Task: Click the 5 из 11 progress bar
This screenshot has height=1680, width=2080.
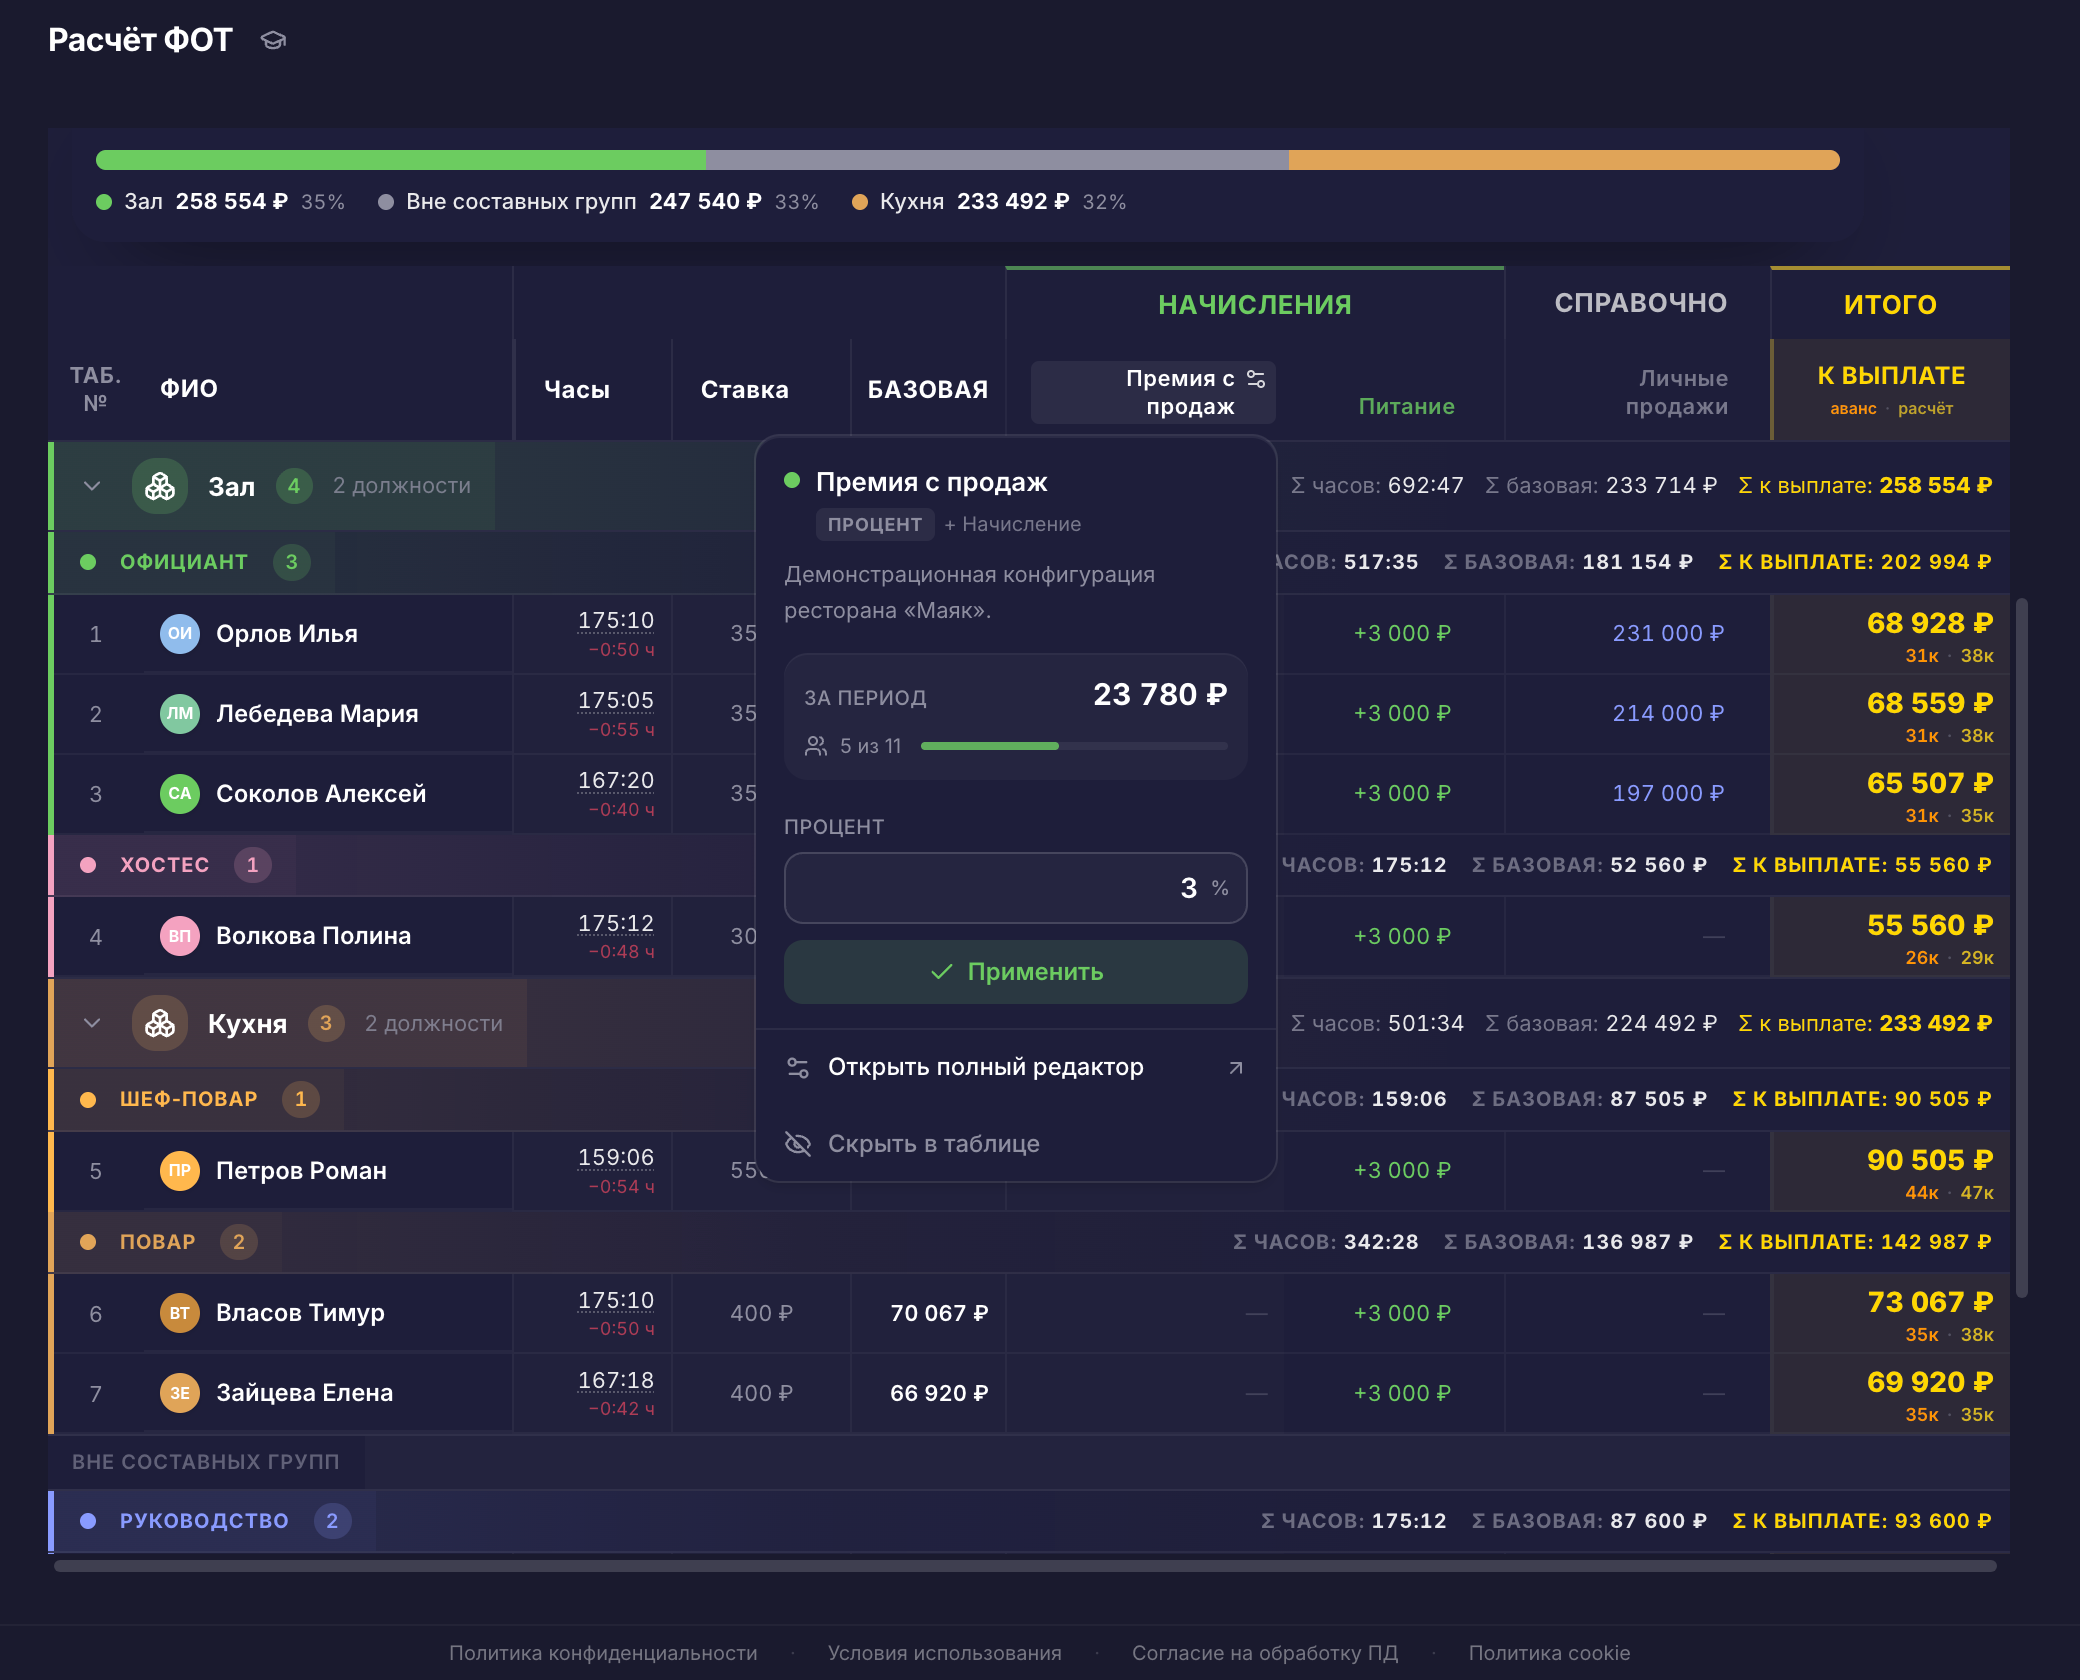Action: (1074, 746)
